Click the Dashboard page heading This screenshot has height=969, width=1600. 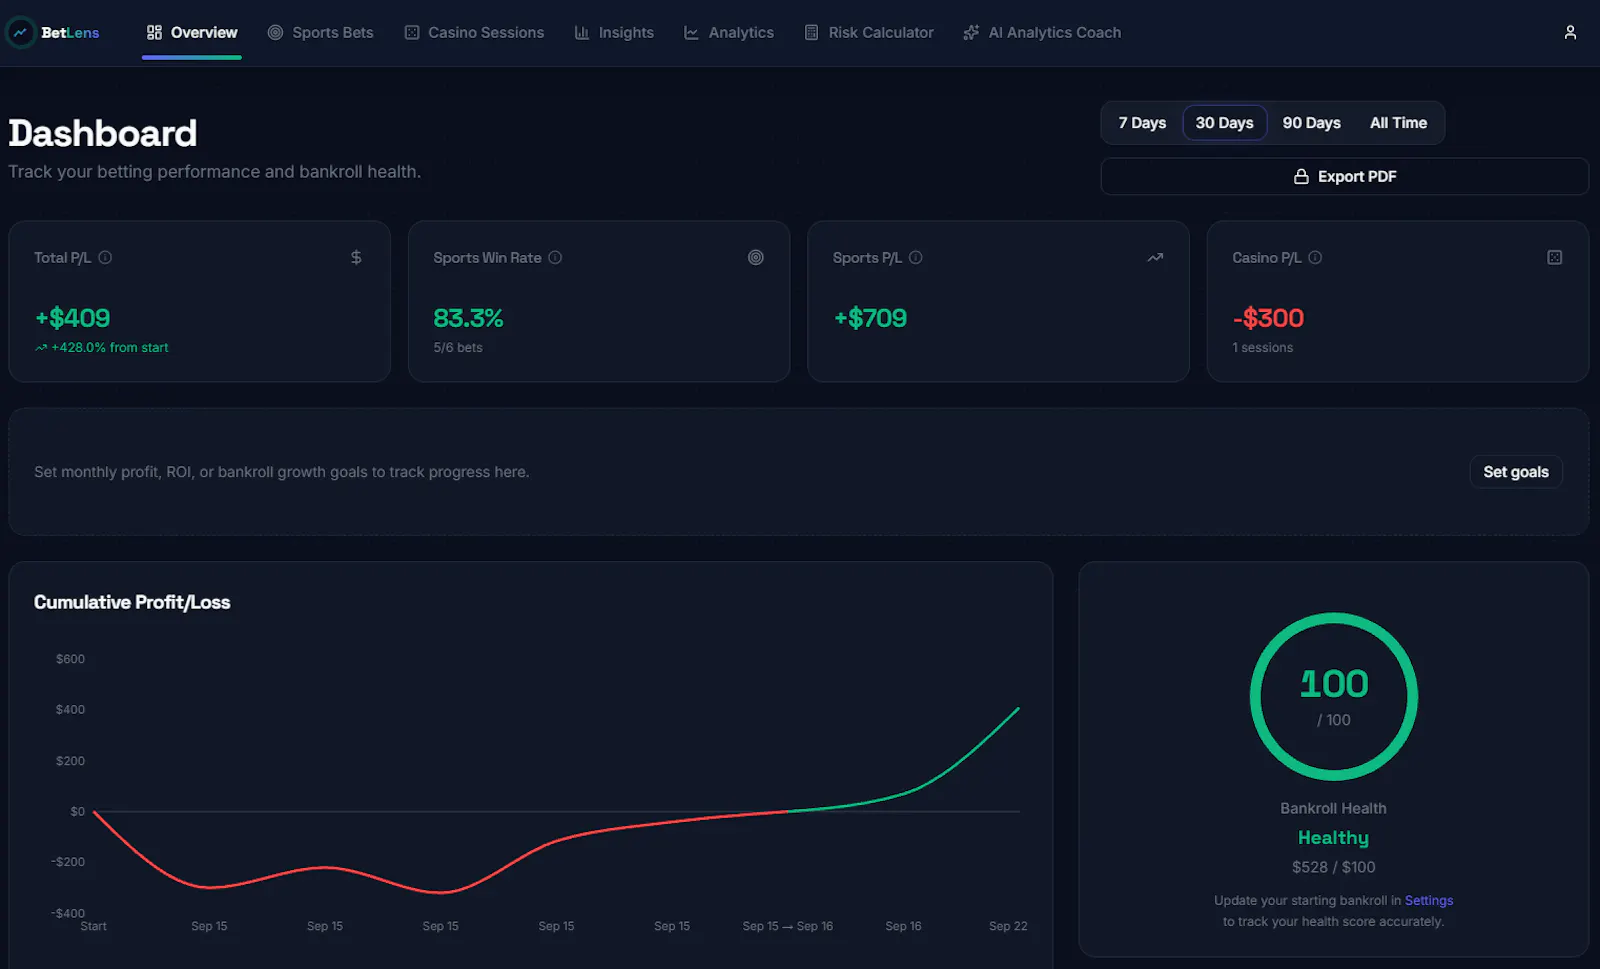tap(103, 133)
